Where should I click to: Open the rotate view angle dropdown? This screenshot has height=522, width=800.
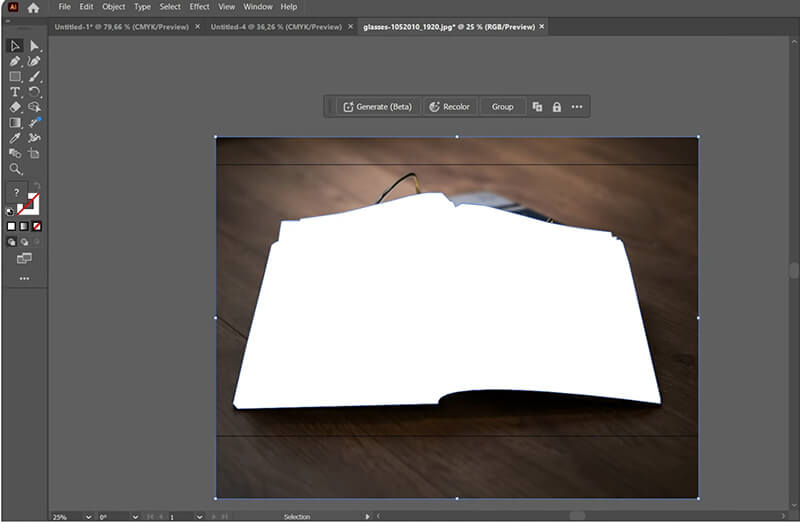coord(134,516)
